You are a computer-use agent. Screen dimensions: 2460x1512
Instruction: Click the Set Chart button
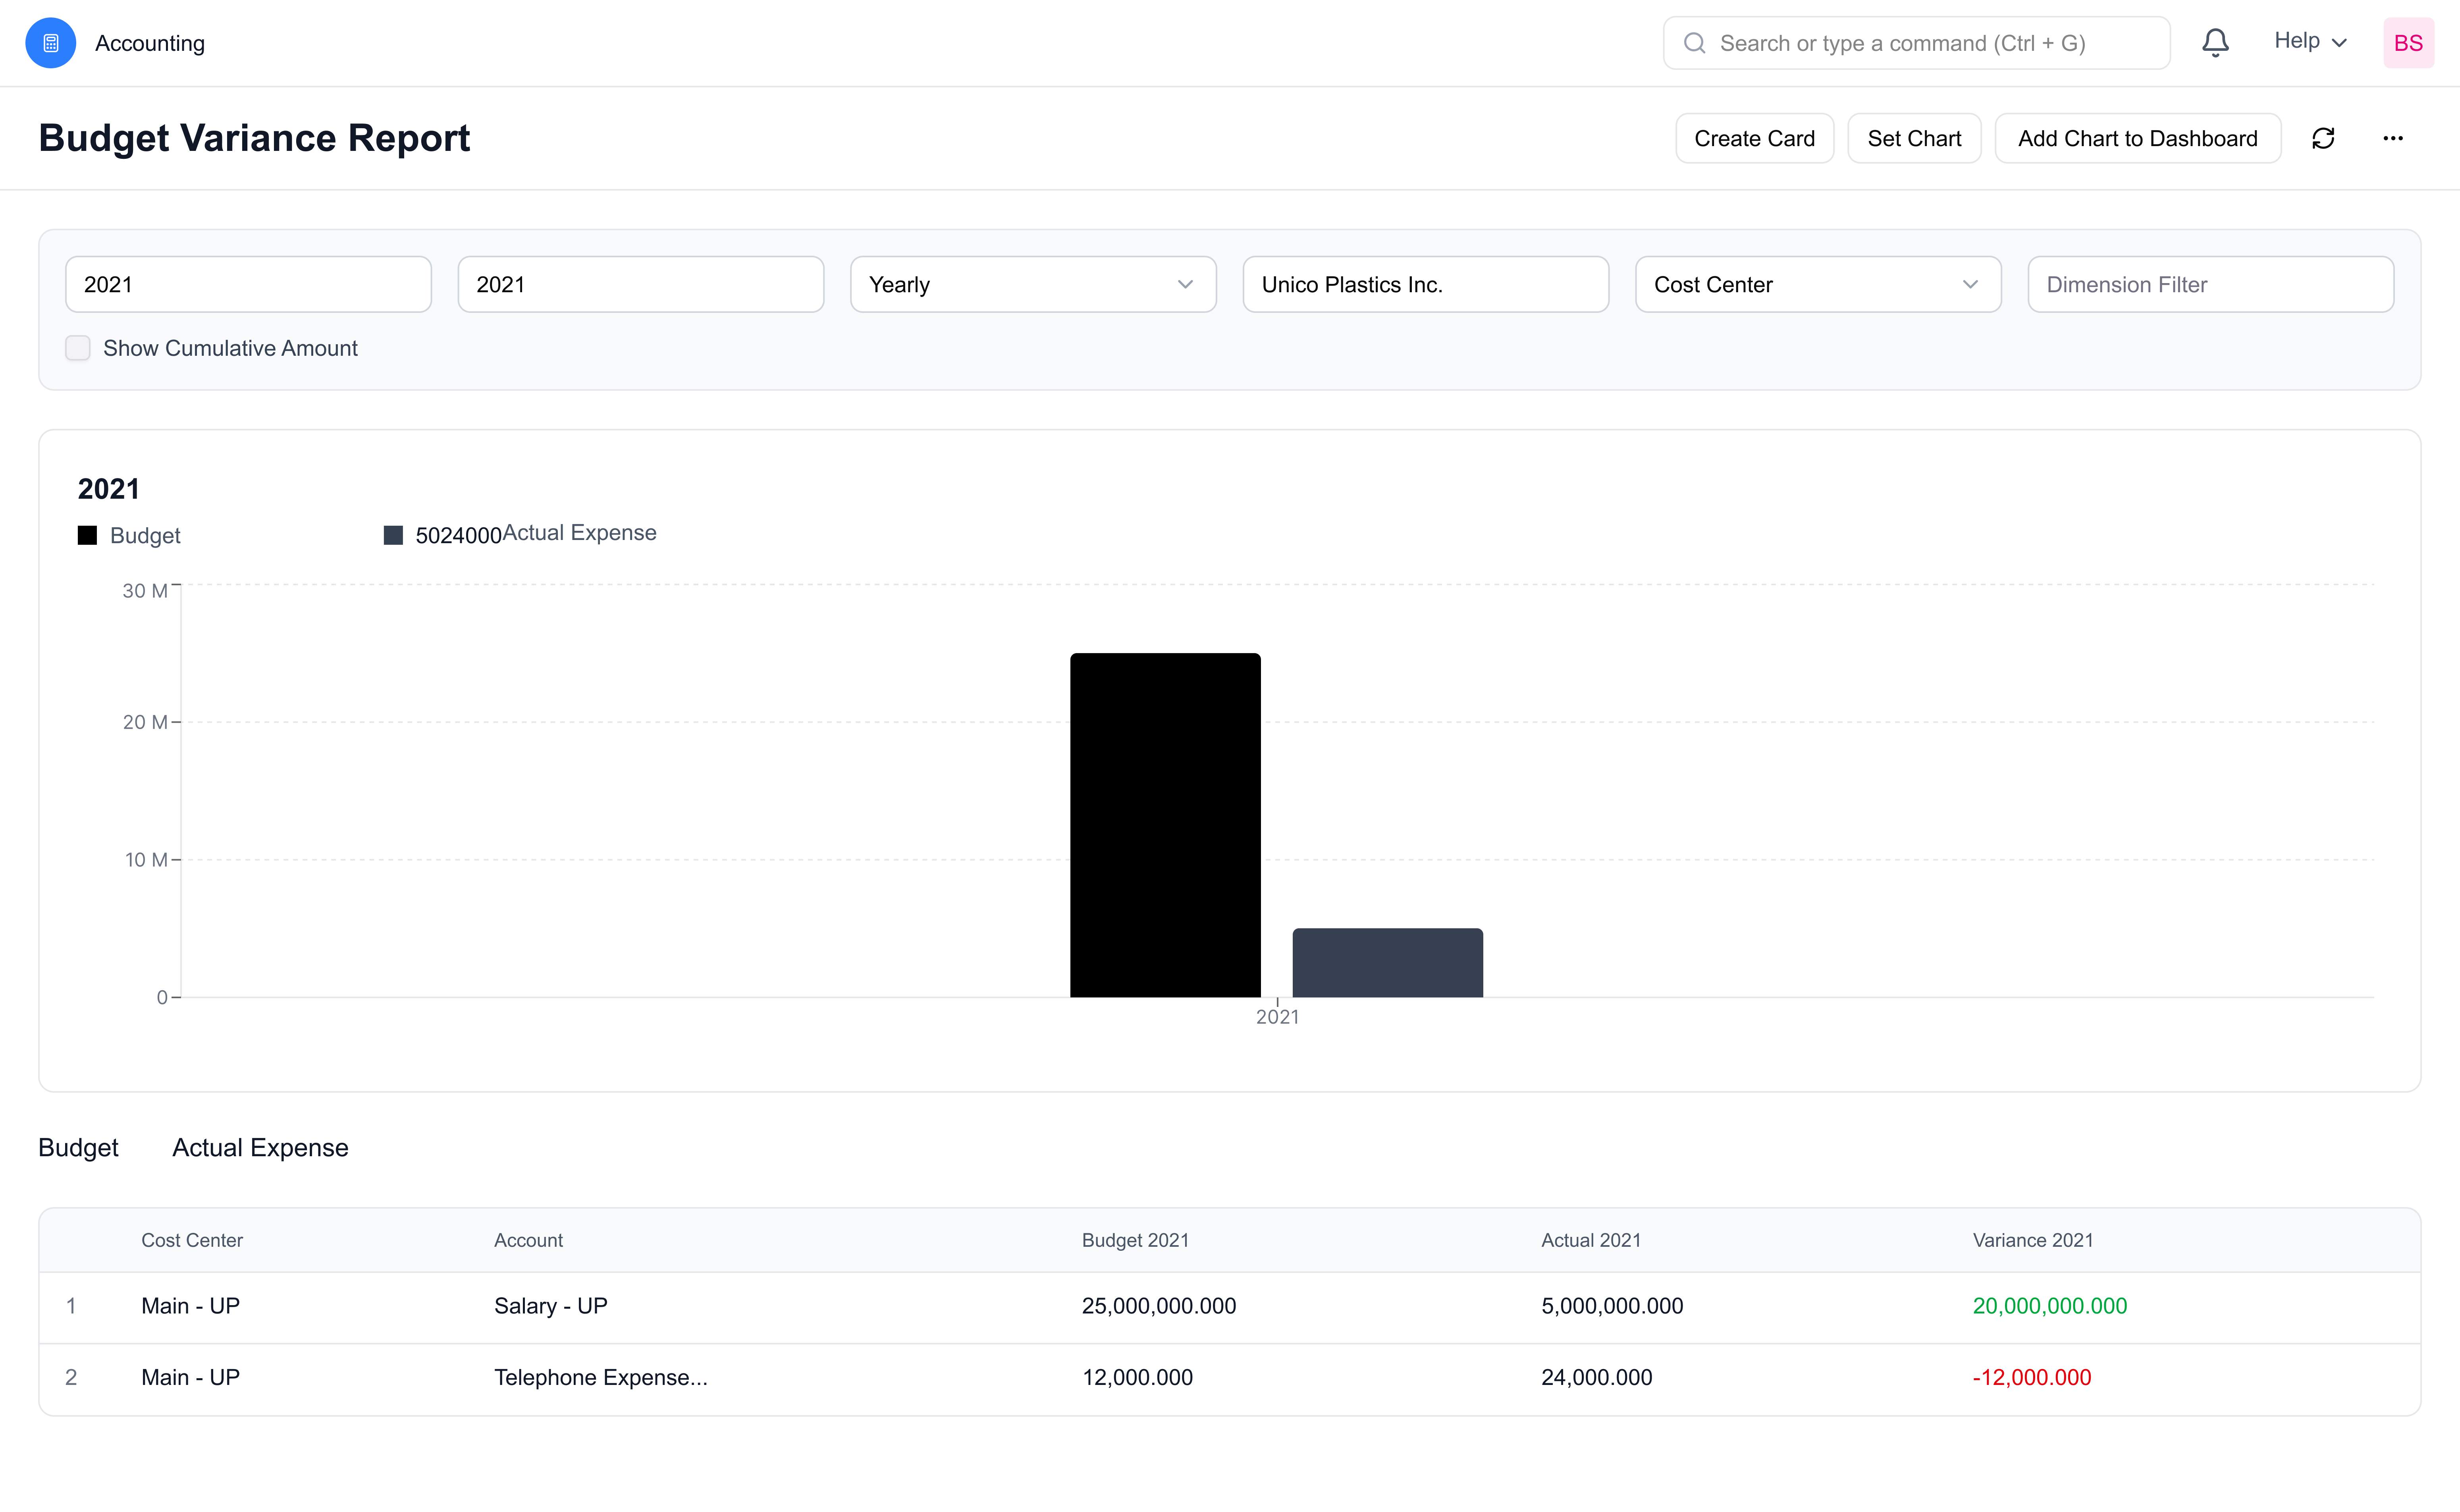(x=1914, y=138)
